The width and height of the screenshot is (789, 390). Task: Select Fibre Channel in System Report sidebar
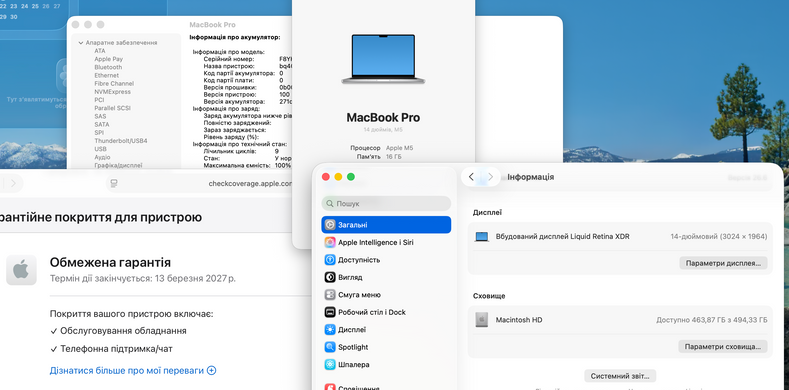pos(114,84)
